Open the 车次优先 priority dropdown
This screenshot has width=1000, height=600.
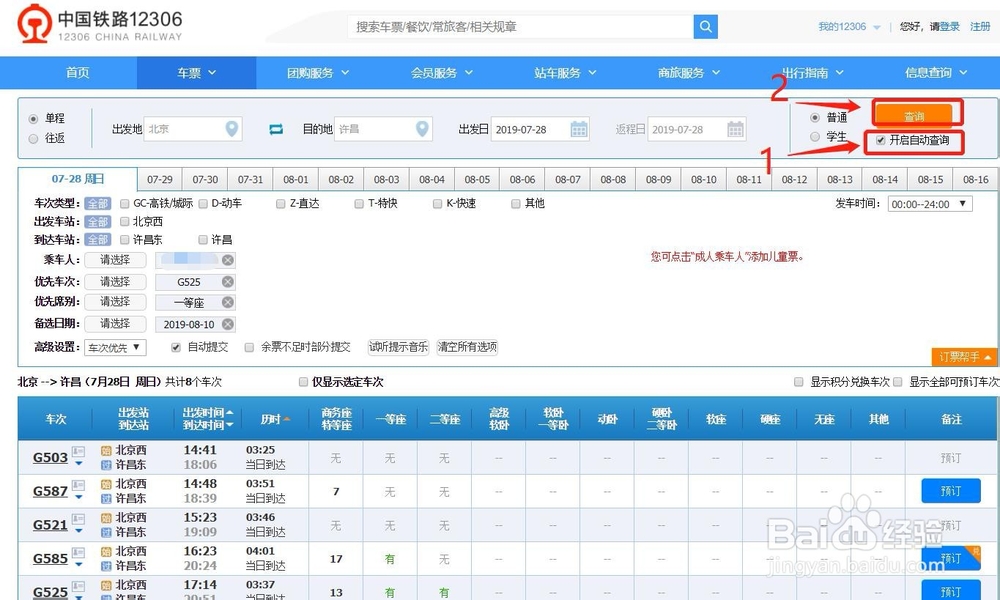114,346
